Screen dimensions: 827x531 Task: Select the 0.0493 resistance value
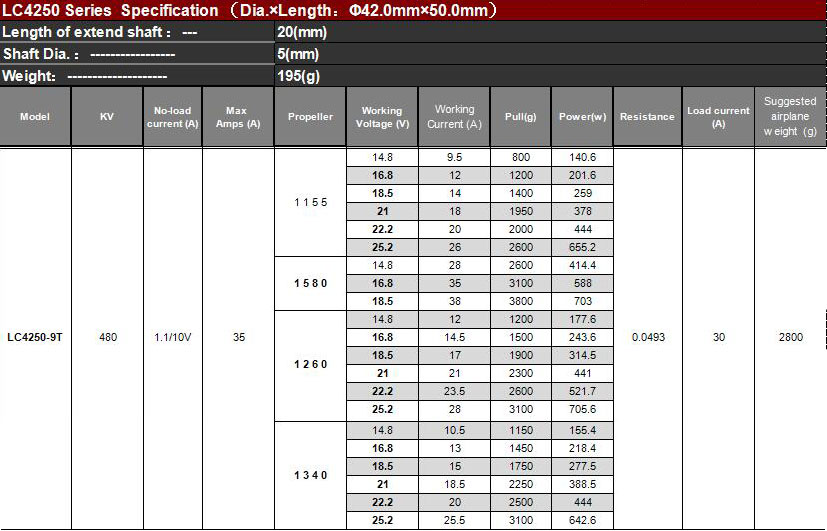tap(648, 337)
